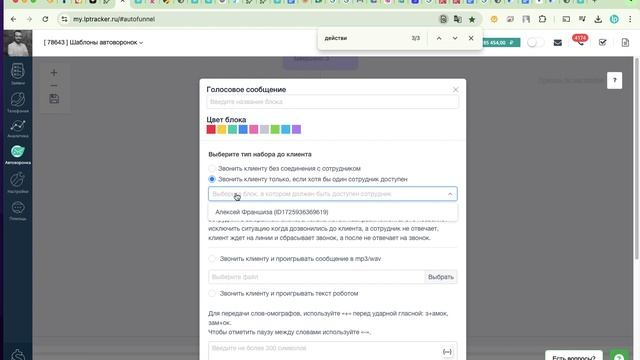Open the browser downloads icon
The image size is (640, 360).
coord(598,19)
